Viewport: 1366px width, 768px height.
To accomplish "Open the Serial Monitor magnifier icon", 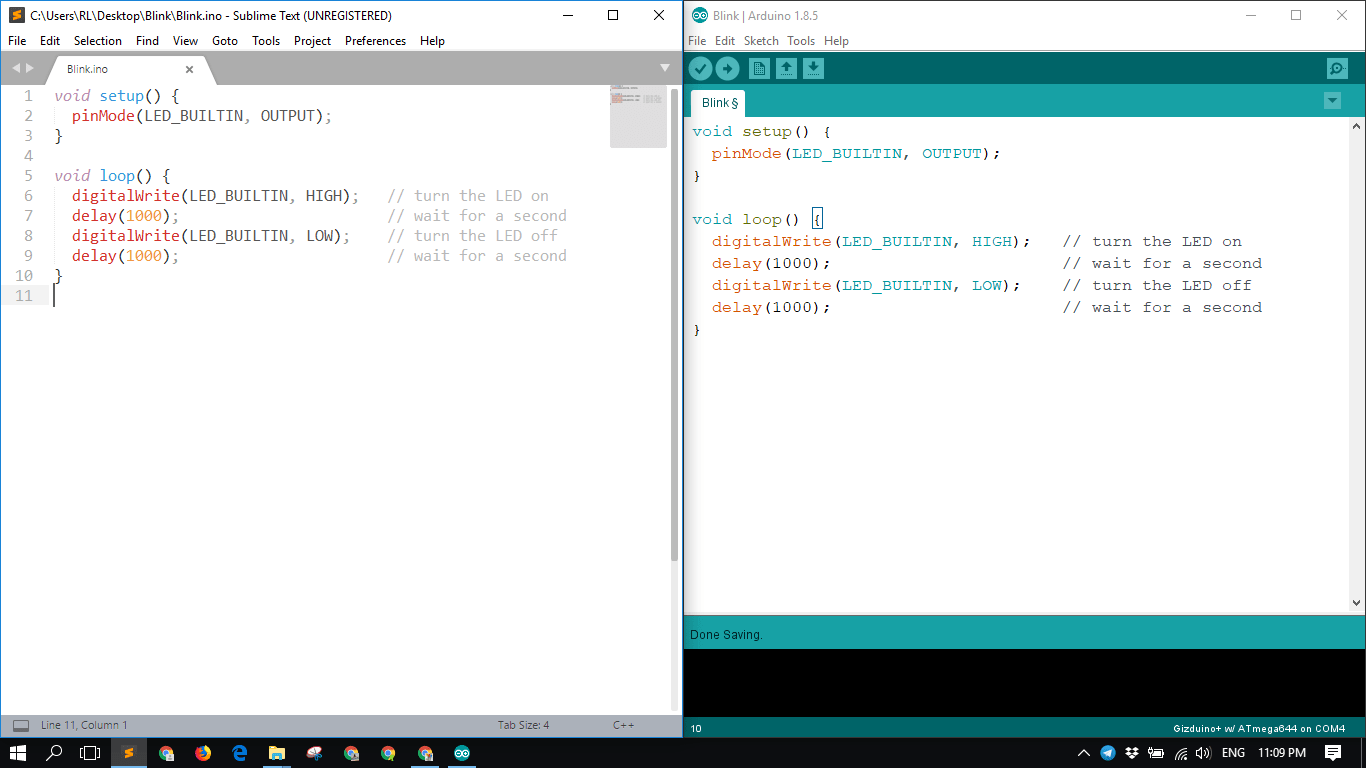I will (1336, 68).
